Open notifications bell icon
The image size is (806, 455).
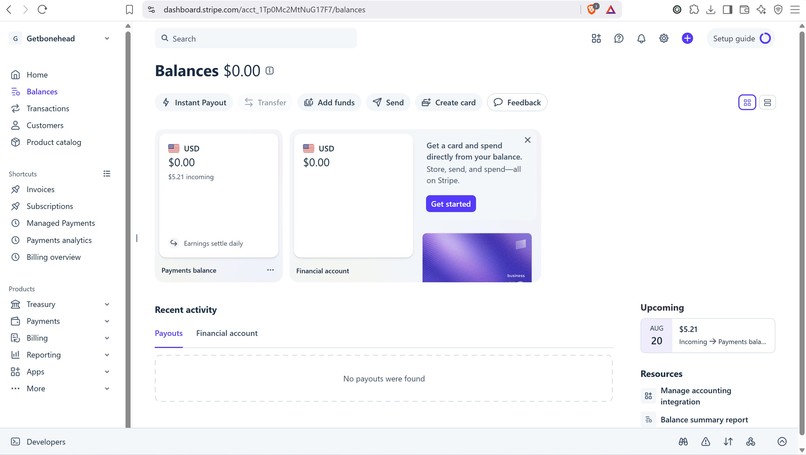(641, 39)
